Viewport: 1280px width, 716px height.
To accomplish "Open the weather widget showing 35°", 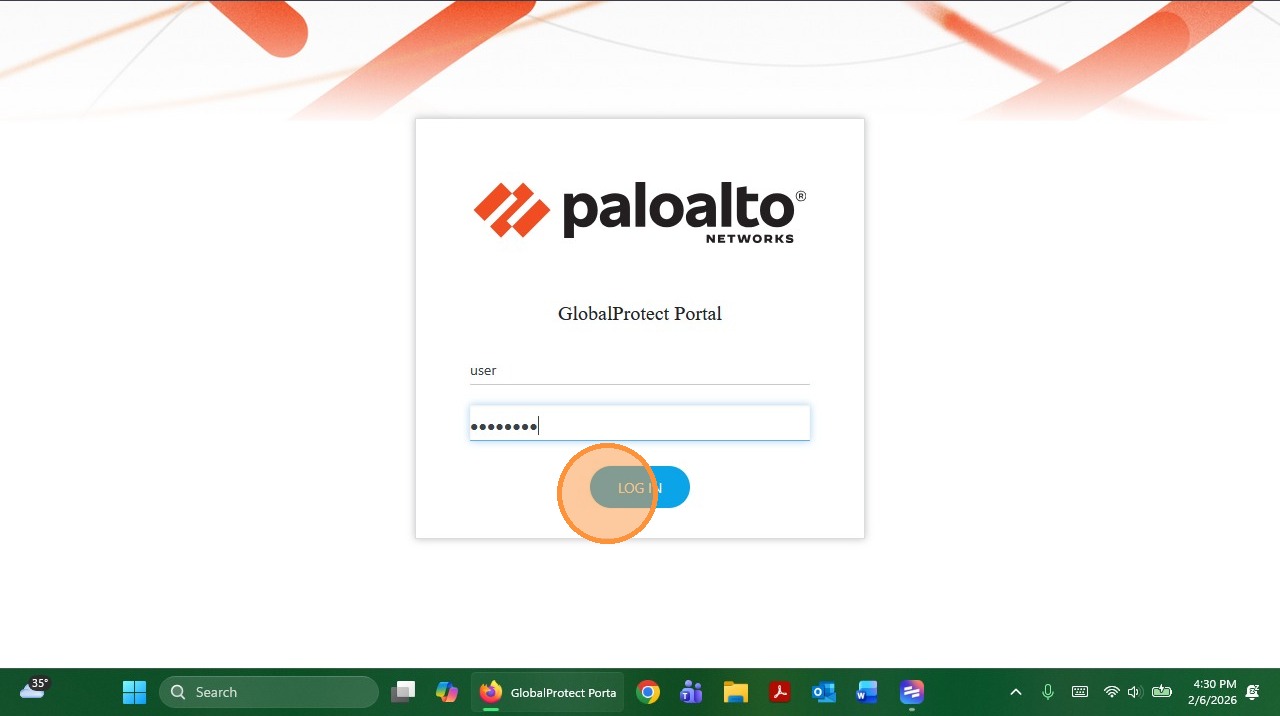I will (x=34, y=688).
